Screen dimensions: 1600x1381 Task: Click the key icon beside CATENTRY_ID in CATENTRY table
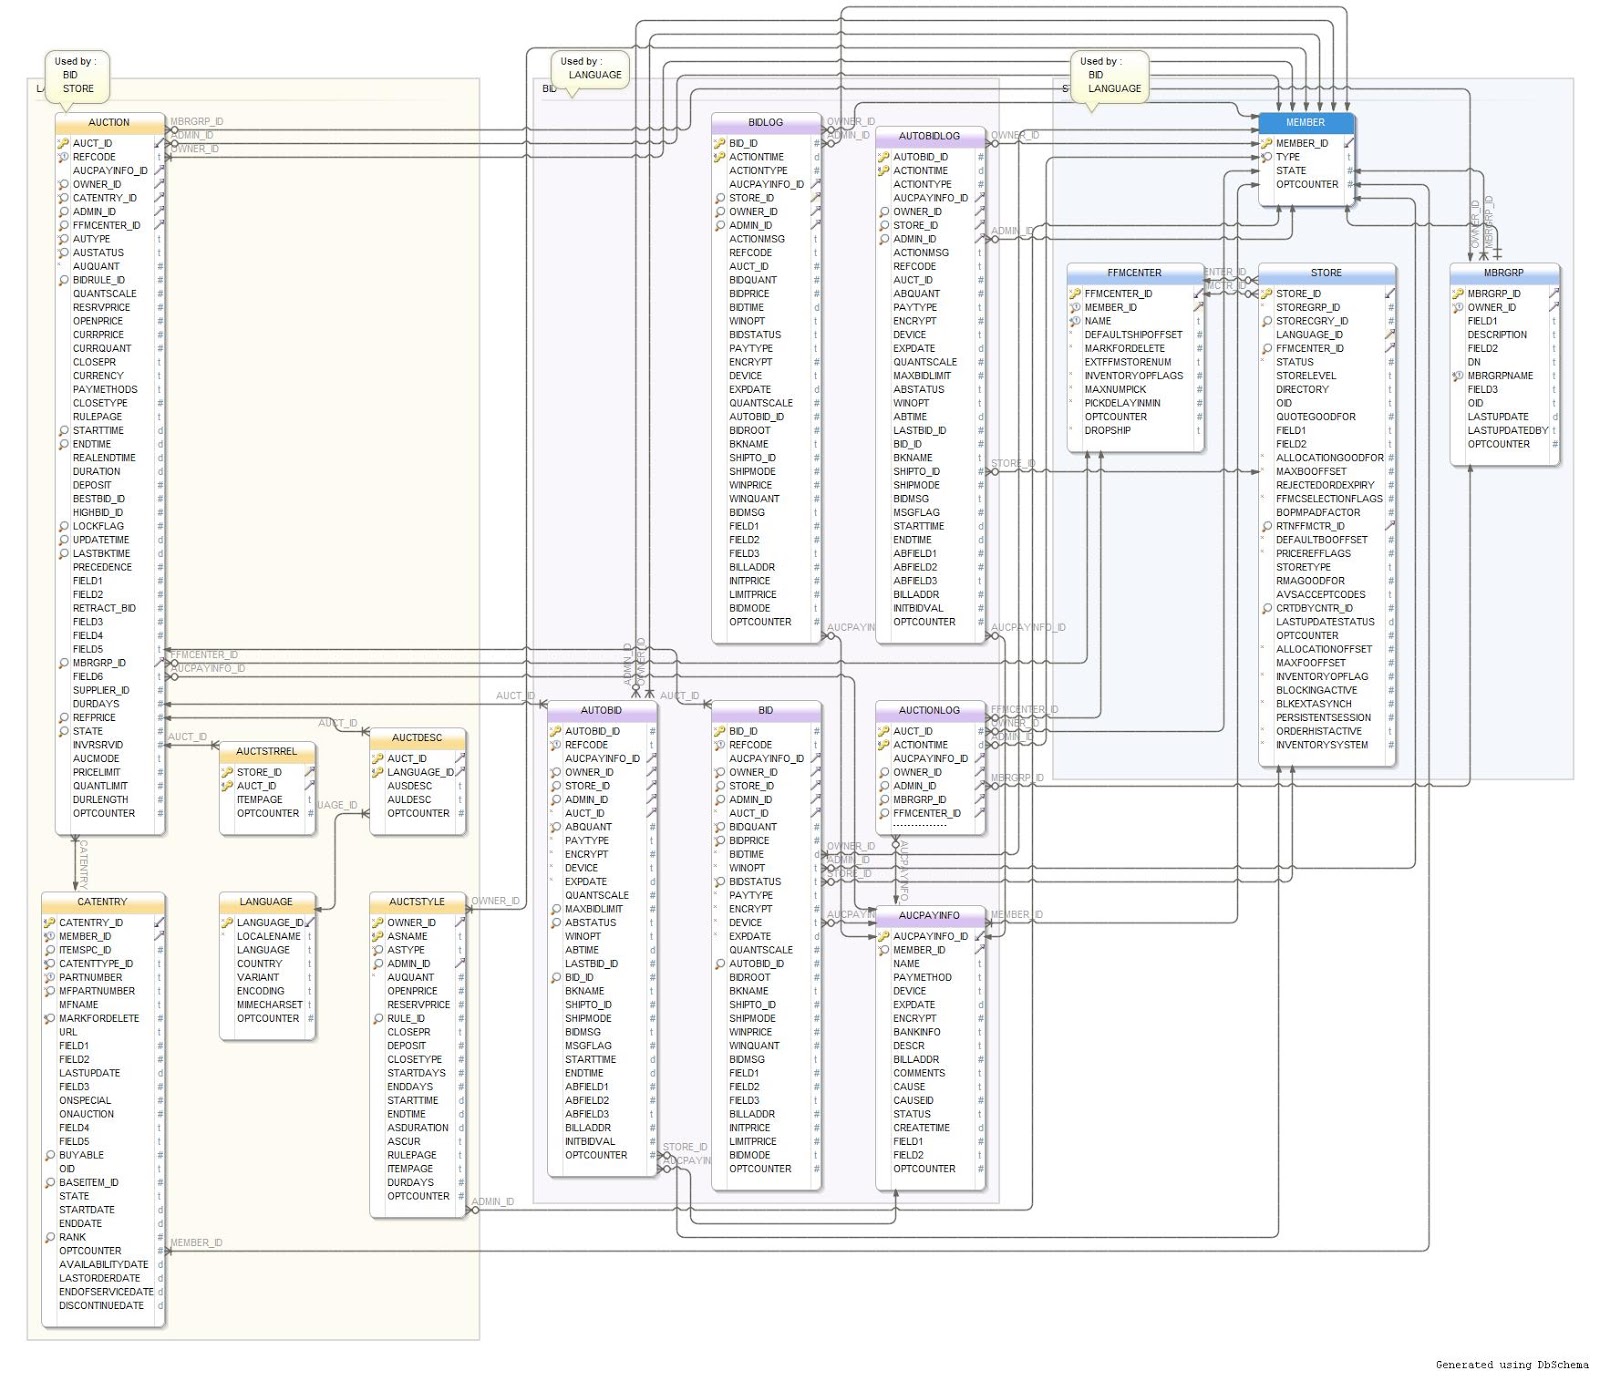tap(49, 923)
